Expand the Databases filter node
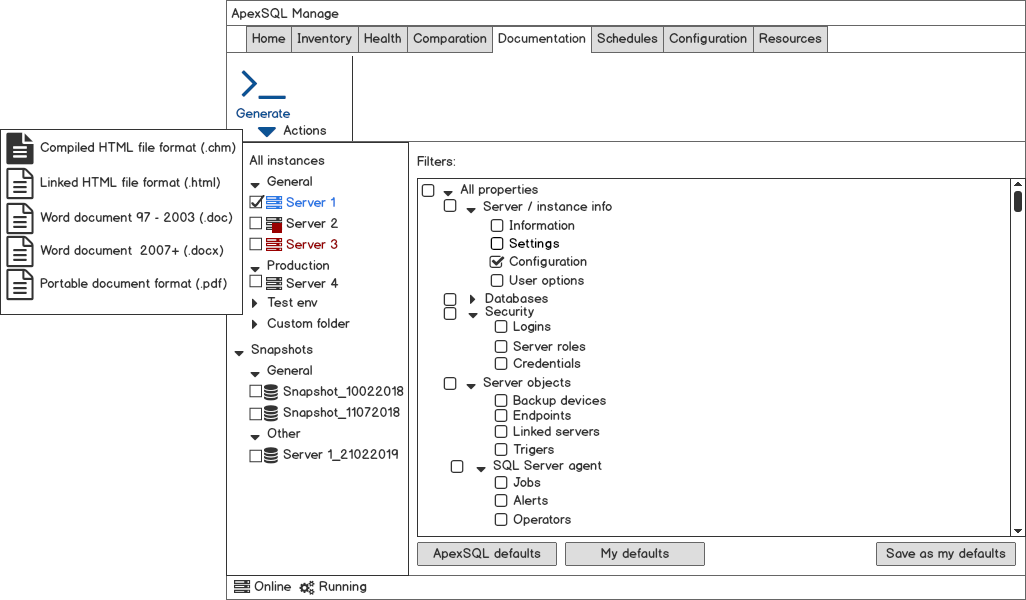The width and height of the screenshot is (1026, 600). (472, 299)
